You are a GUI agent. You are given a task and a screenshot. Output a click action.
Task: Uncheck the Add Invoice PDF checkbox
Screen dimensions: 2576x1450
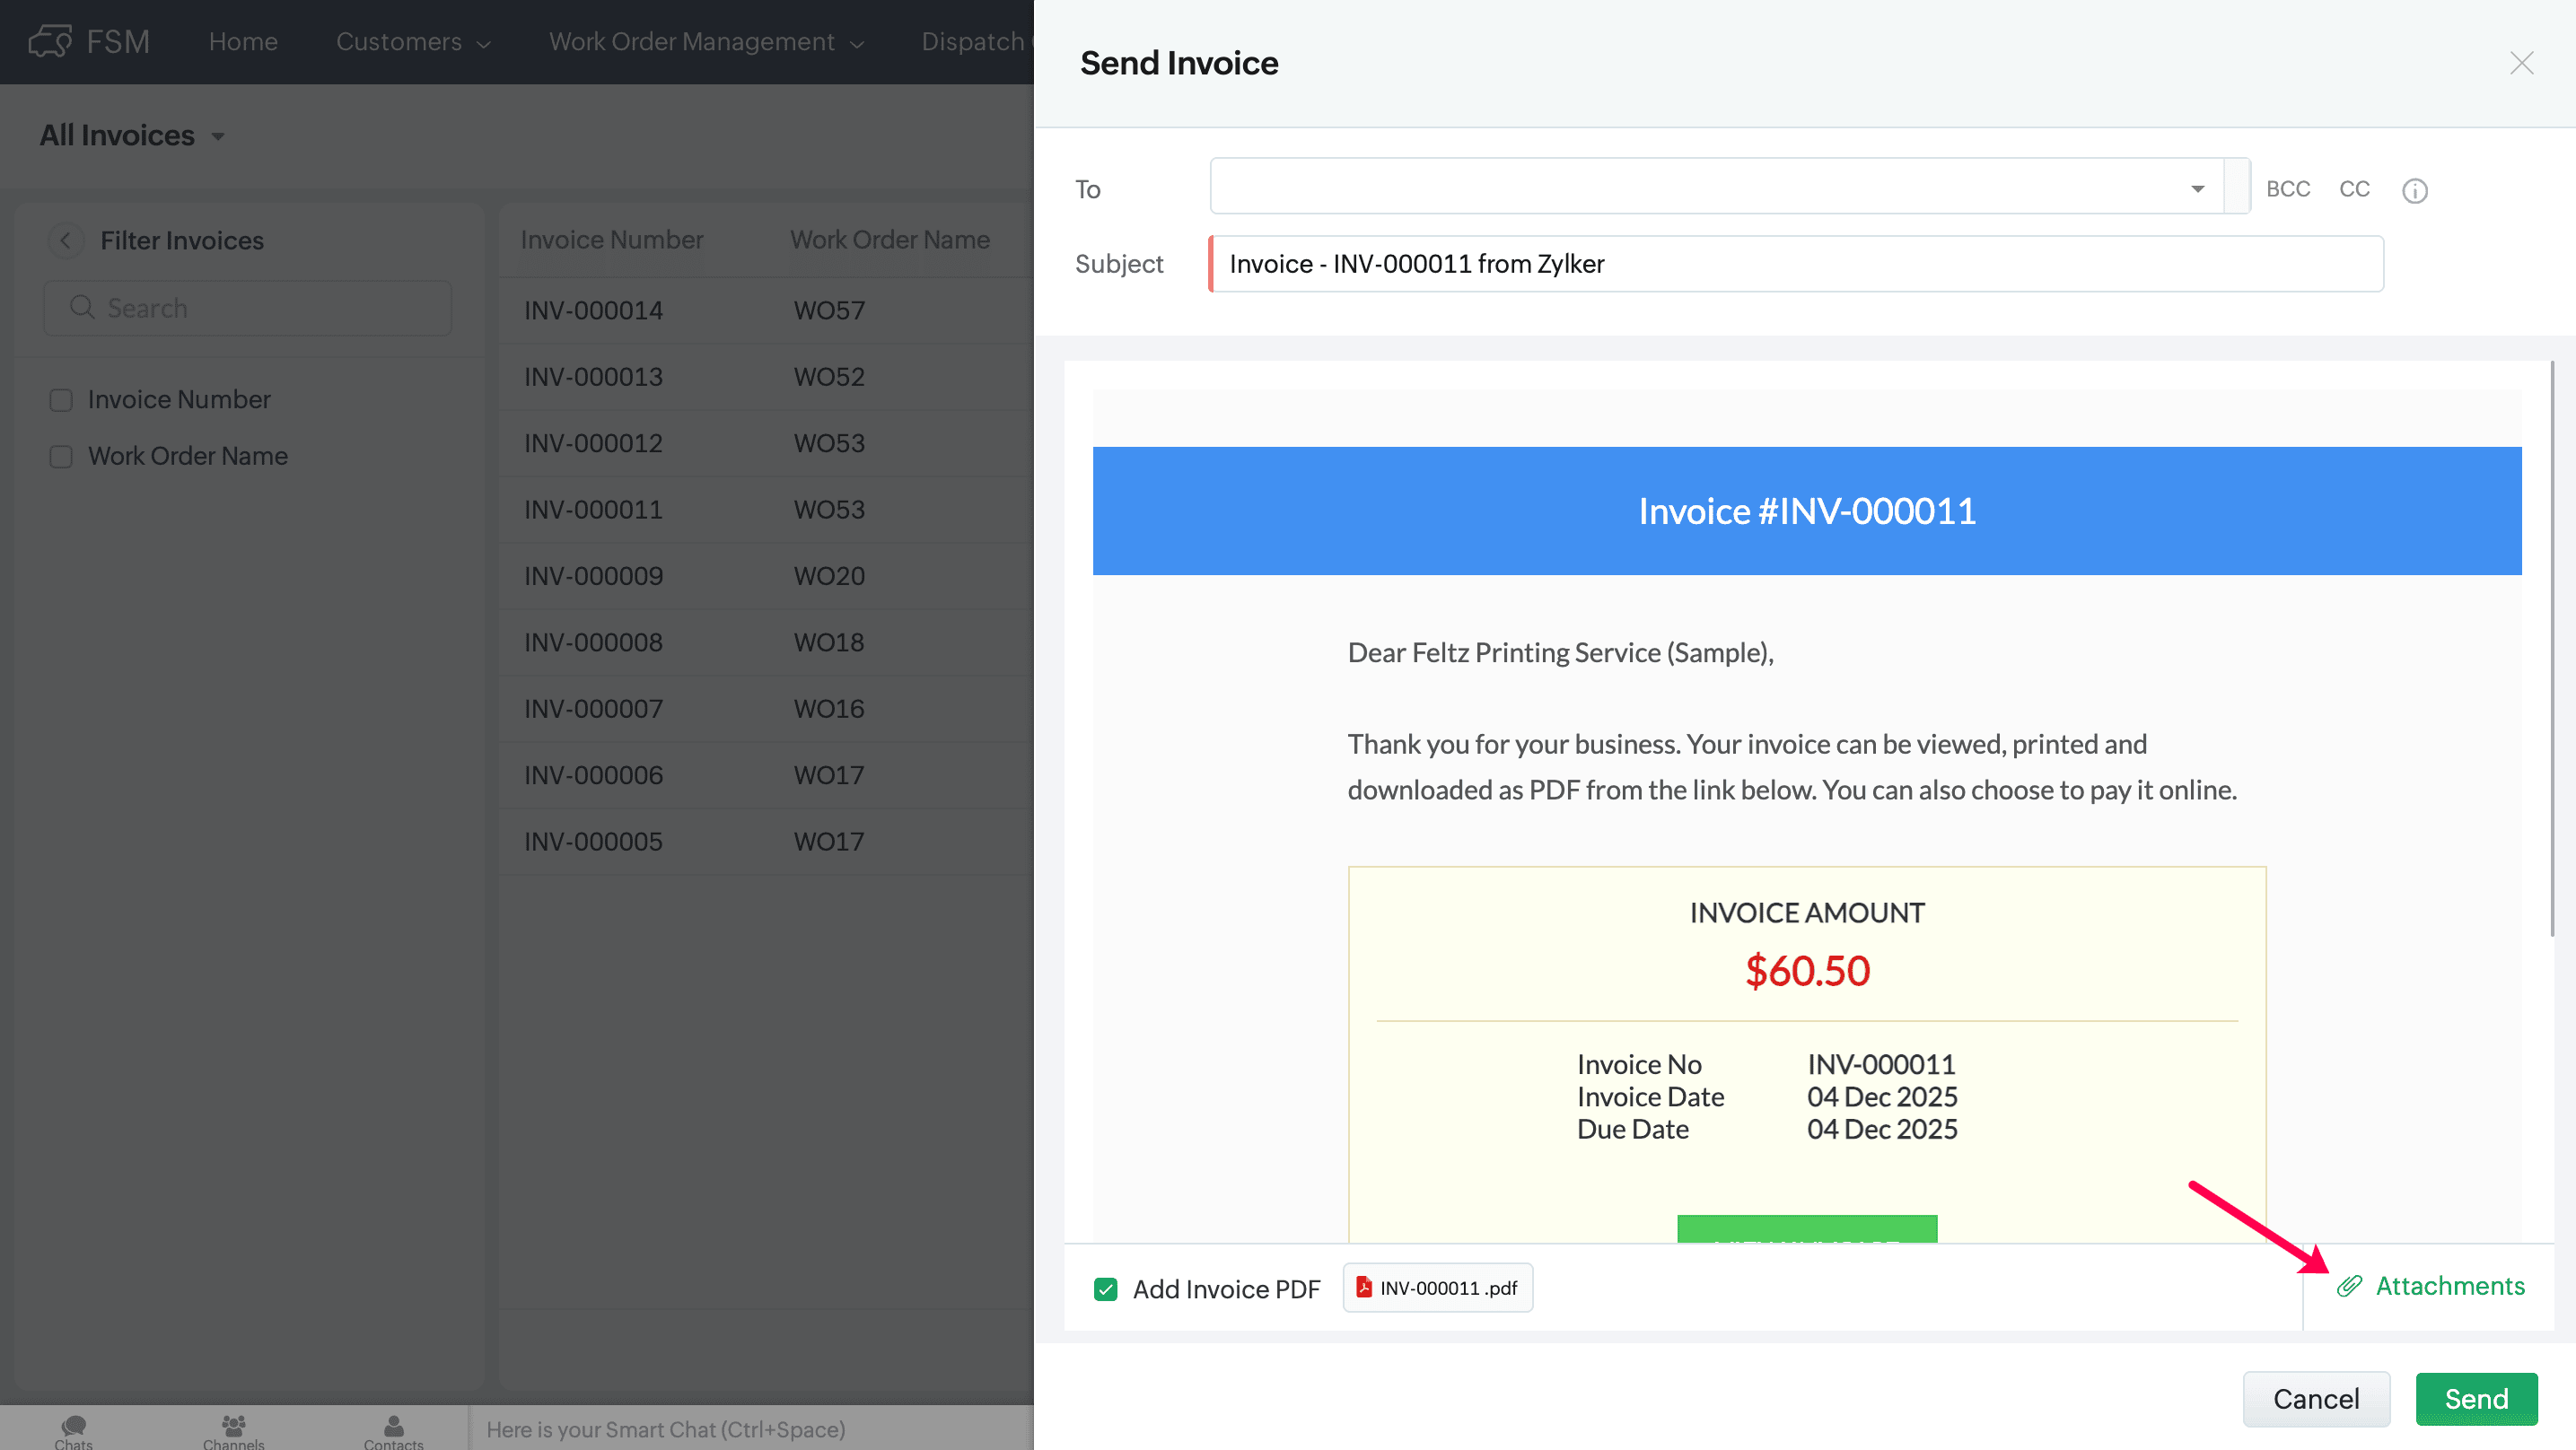[1105, 1289]
